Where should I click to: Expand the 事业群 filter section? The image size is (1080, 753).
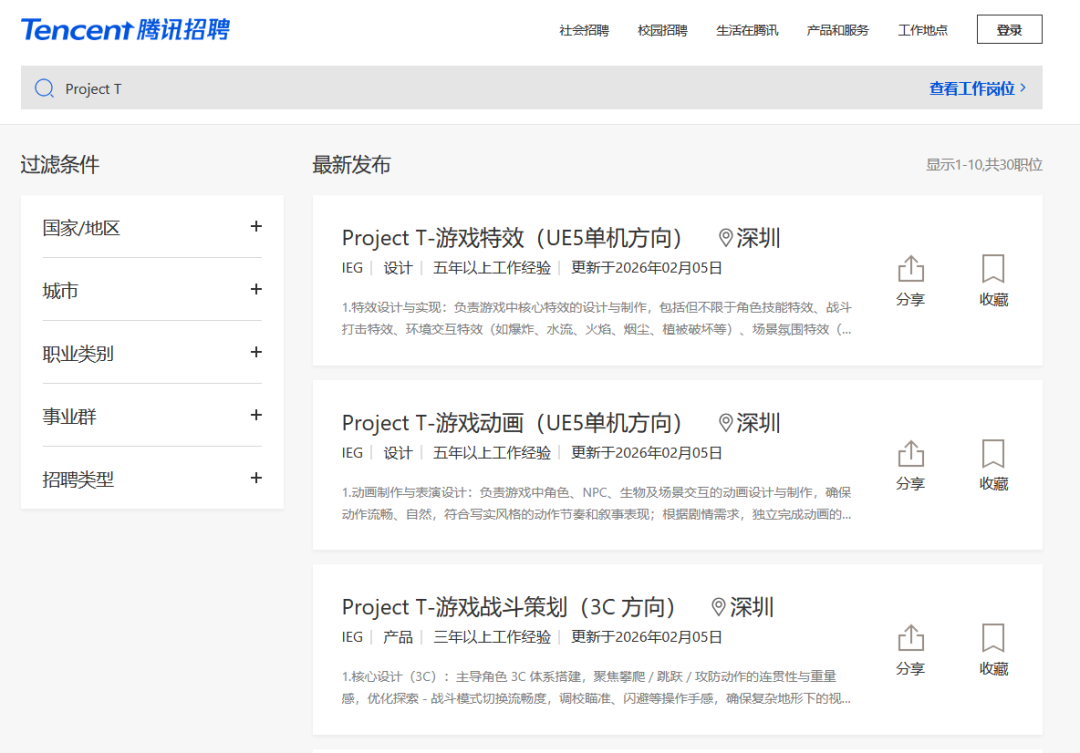(x=256, y=416)
